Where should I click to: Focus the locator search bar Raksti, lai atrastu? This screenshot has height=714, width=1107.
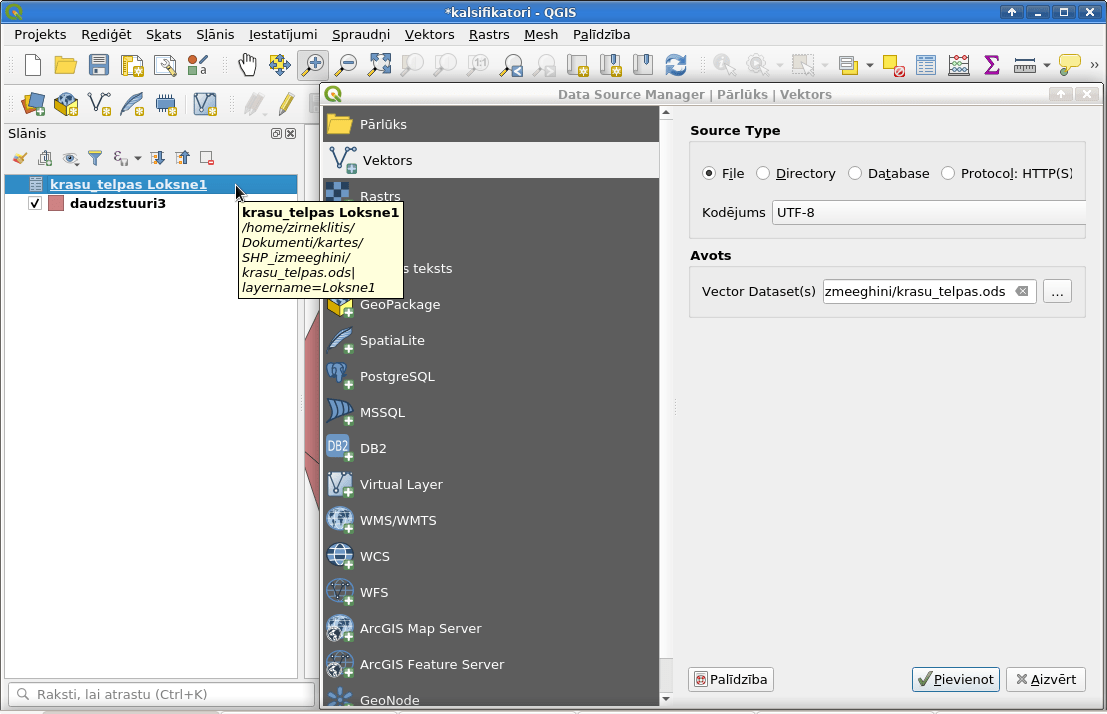tap(161, 694)
